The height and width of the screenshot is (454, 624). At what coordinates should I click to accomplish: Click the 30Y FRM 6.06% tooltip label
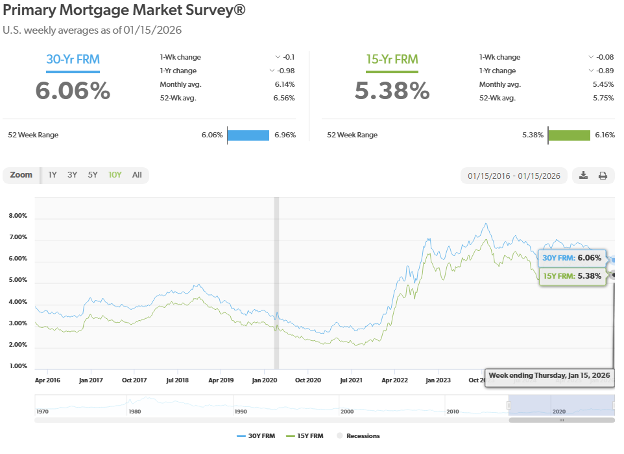point(573,257)
